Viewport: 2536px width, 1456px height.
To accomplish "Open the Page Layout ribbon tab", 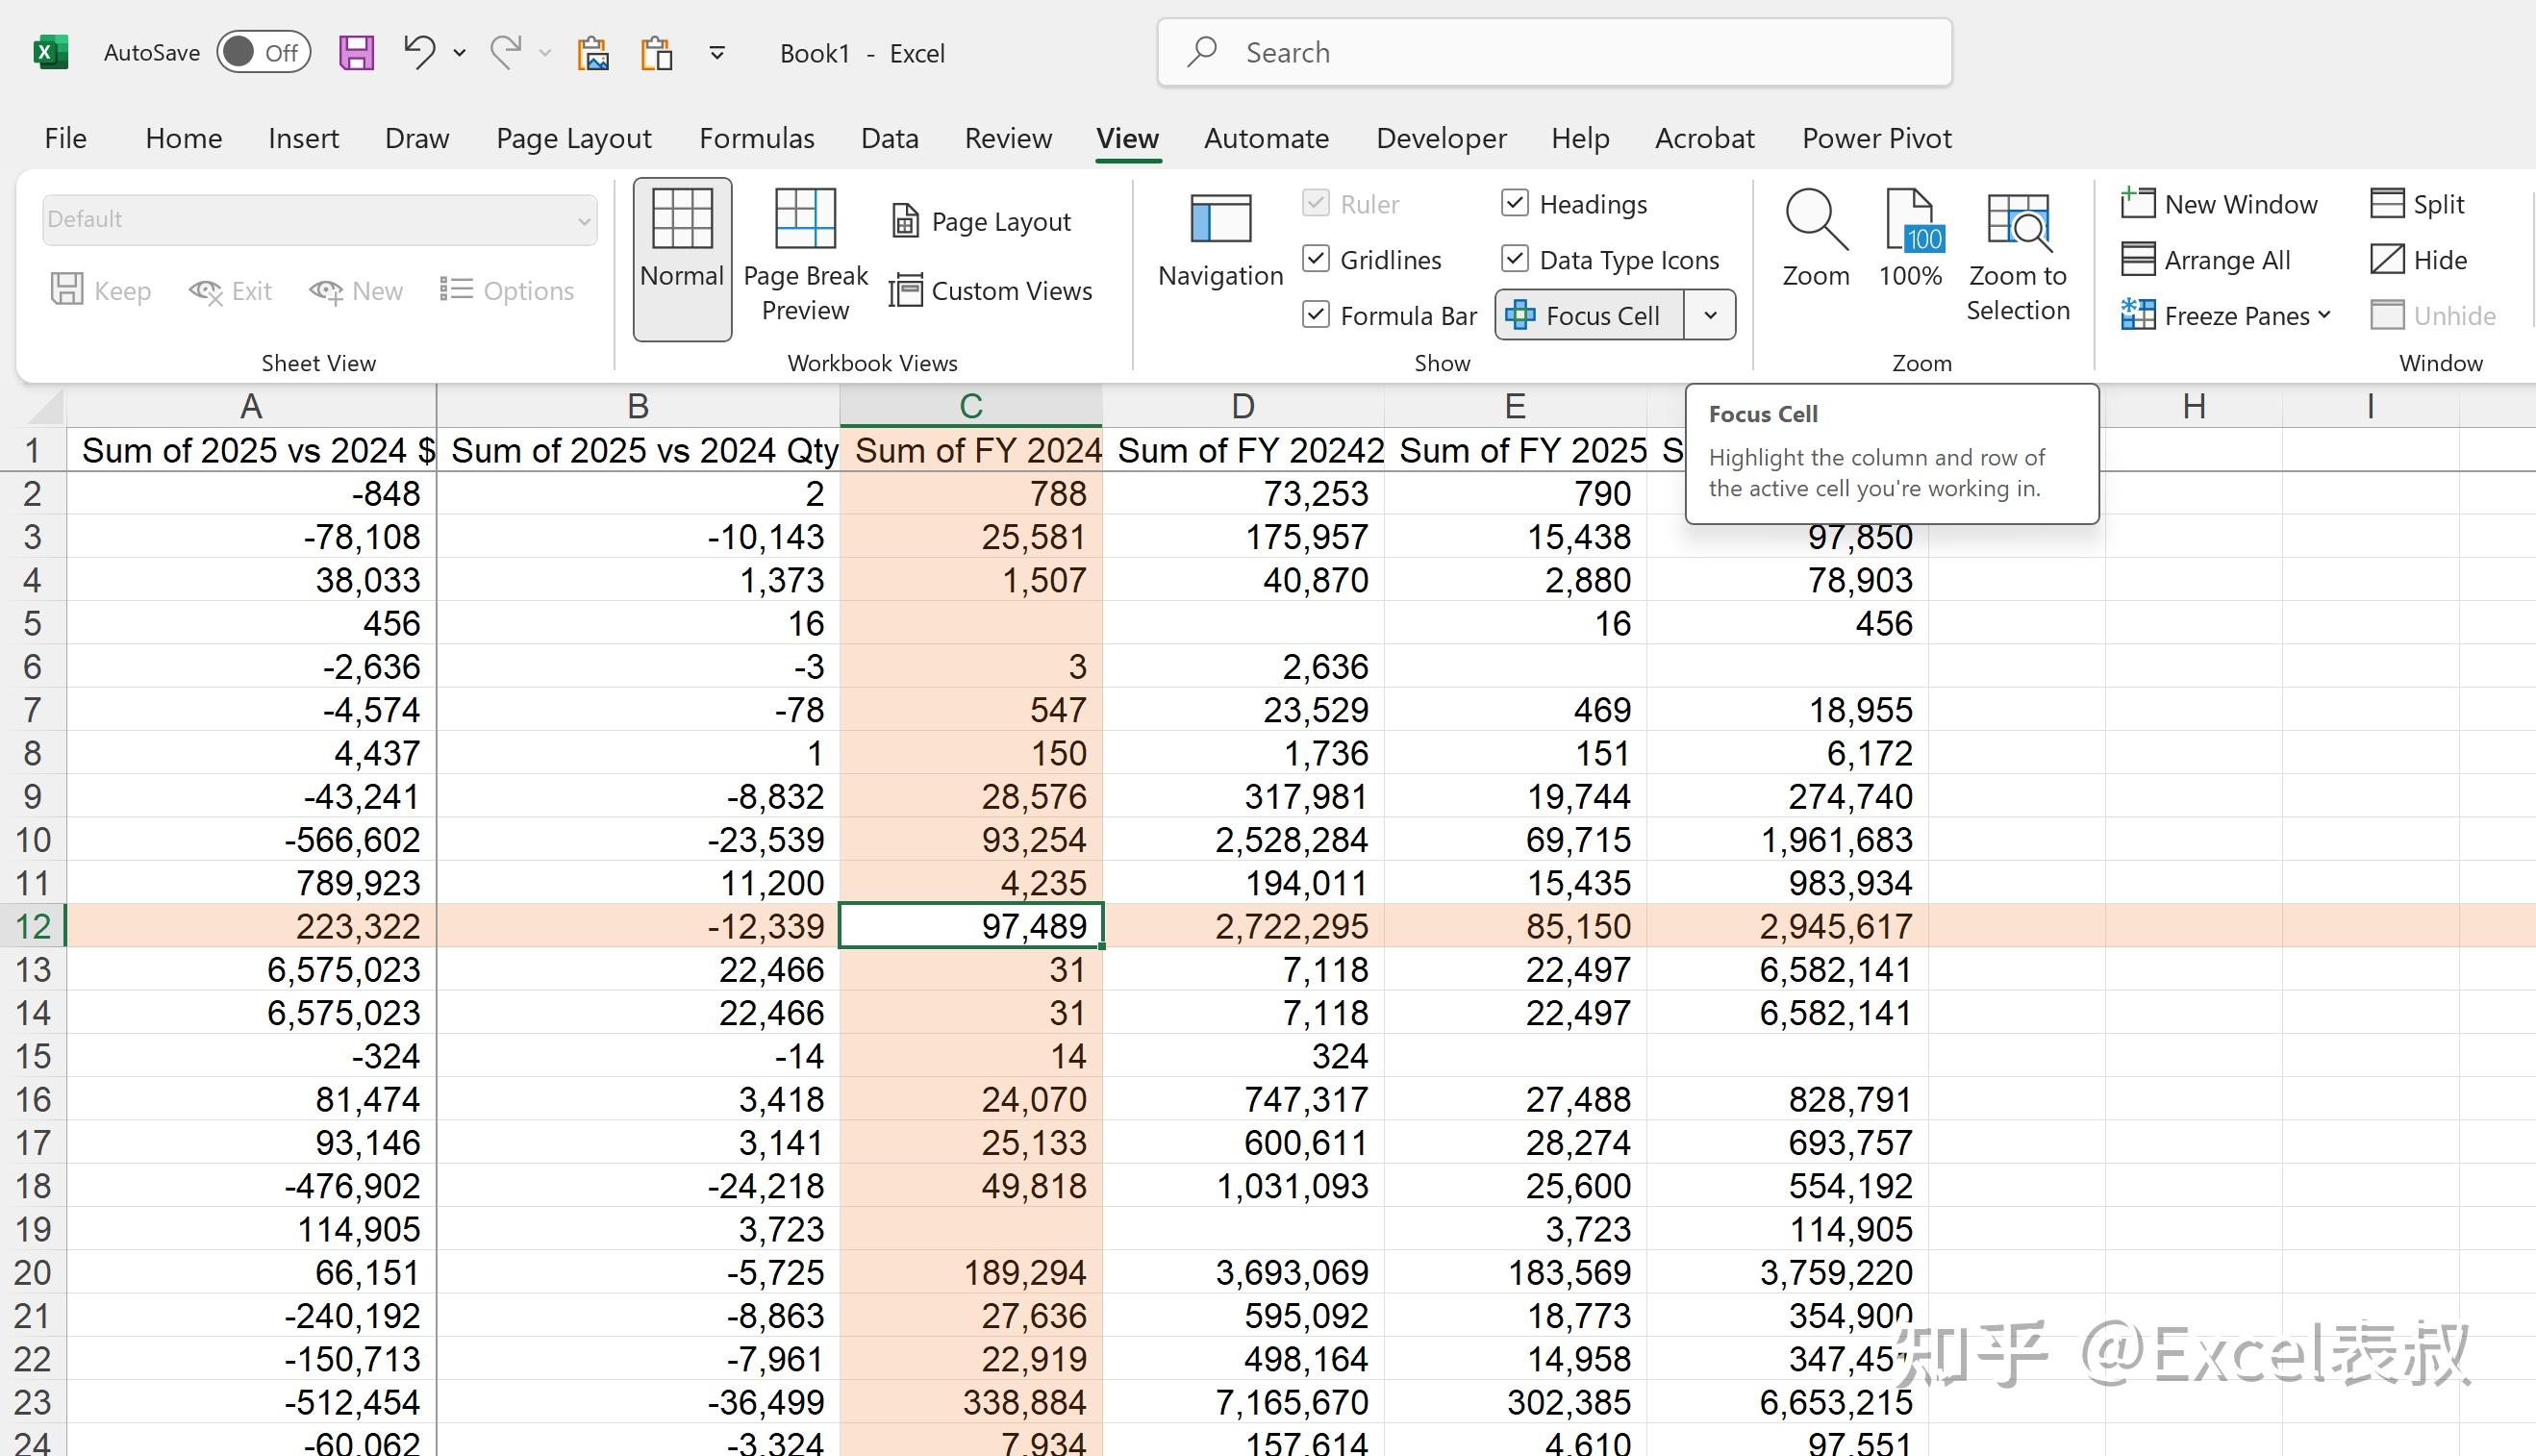I will [x=573, y=138].
